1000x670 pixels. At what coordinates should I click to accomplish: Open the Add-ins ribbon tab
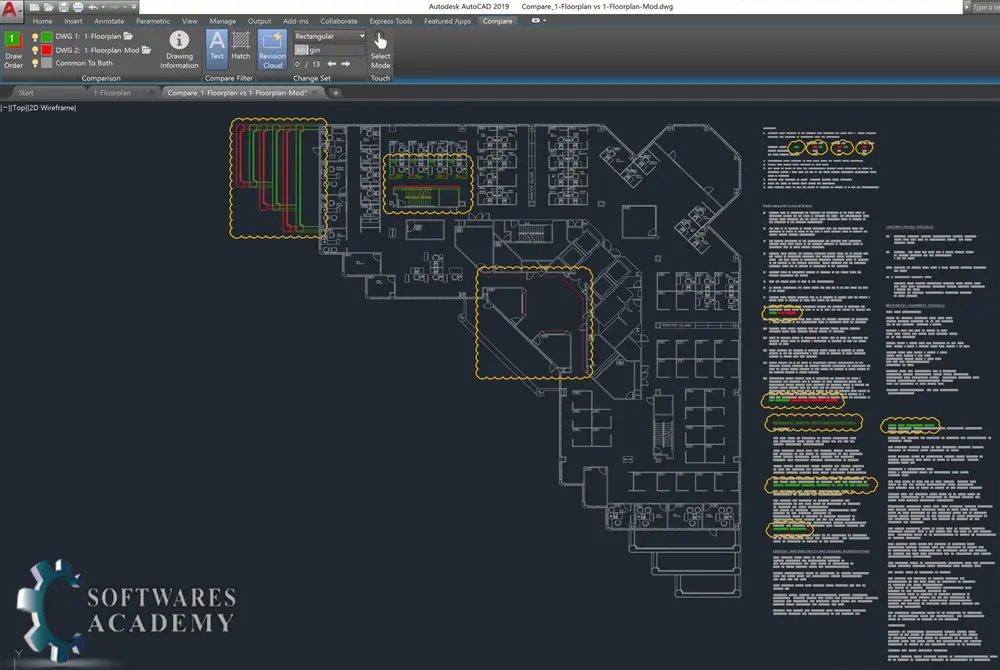point(295,21)
